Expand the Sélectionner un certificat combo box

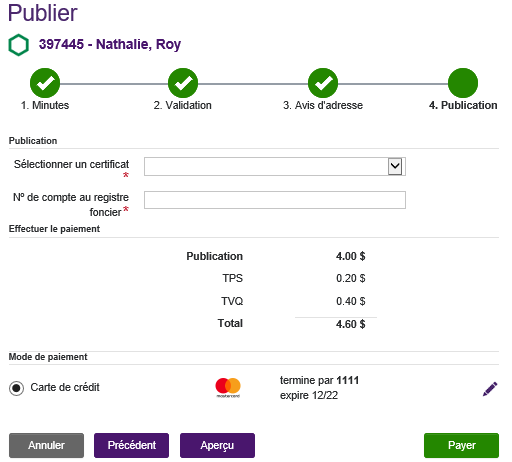point(275,166)
